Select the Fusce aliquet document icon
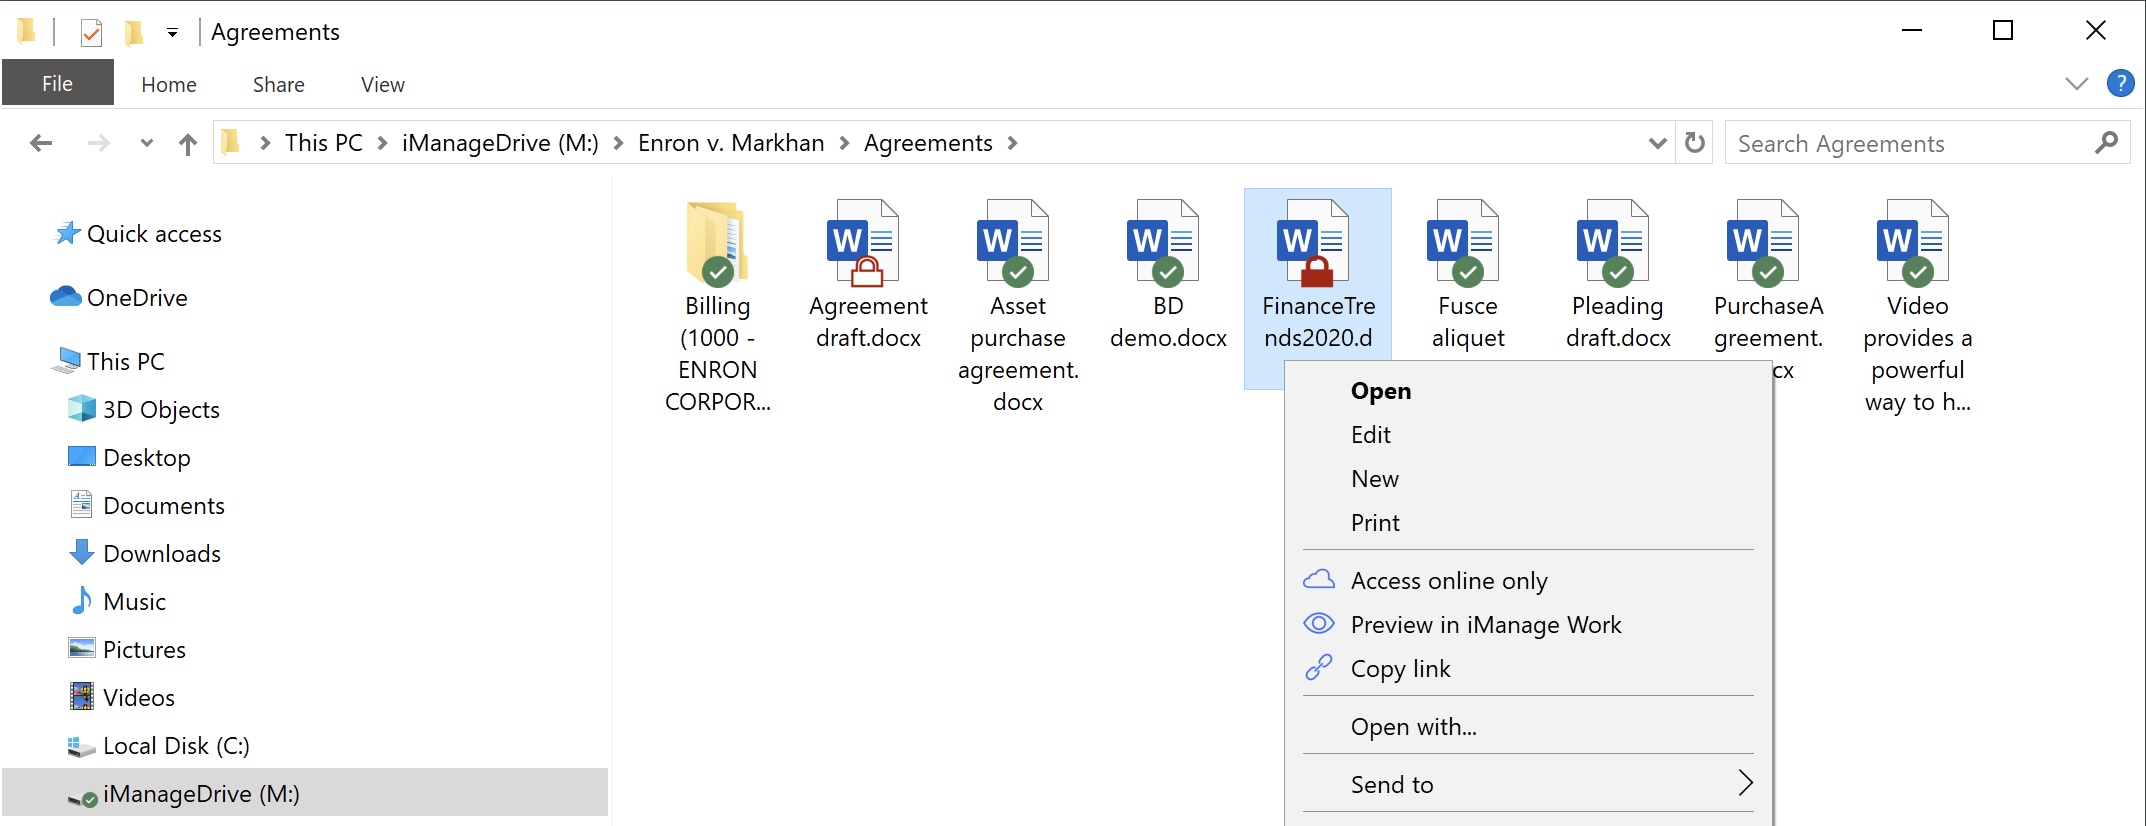This screenshot has height=826, width=2146. 1464,243
